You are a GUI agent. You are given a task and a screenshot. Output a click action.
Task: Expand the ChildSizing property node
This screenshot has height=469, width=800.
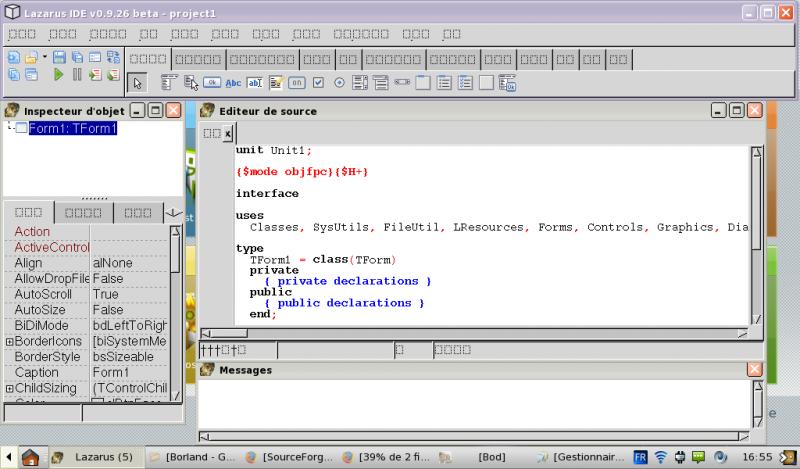tap(9, 388)
